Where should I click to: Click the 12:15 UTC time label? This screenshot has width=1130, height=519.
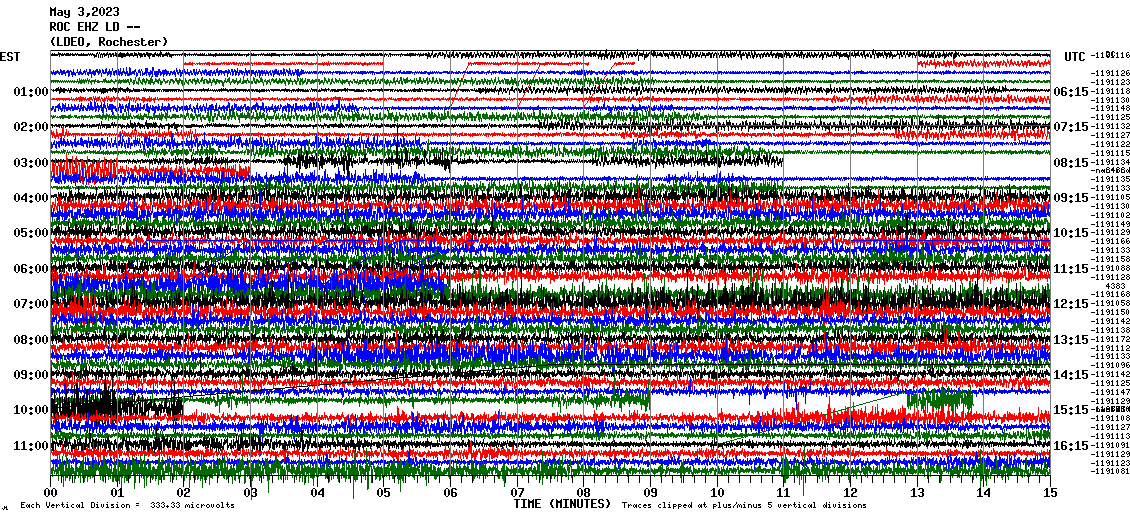click(x=1070, y=304)
